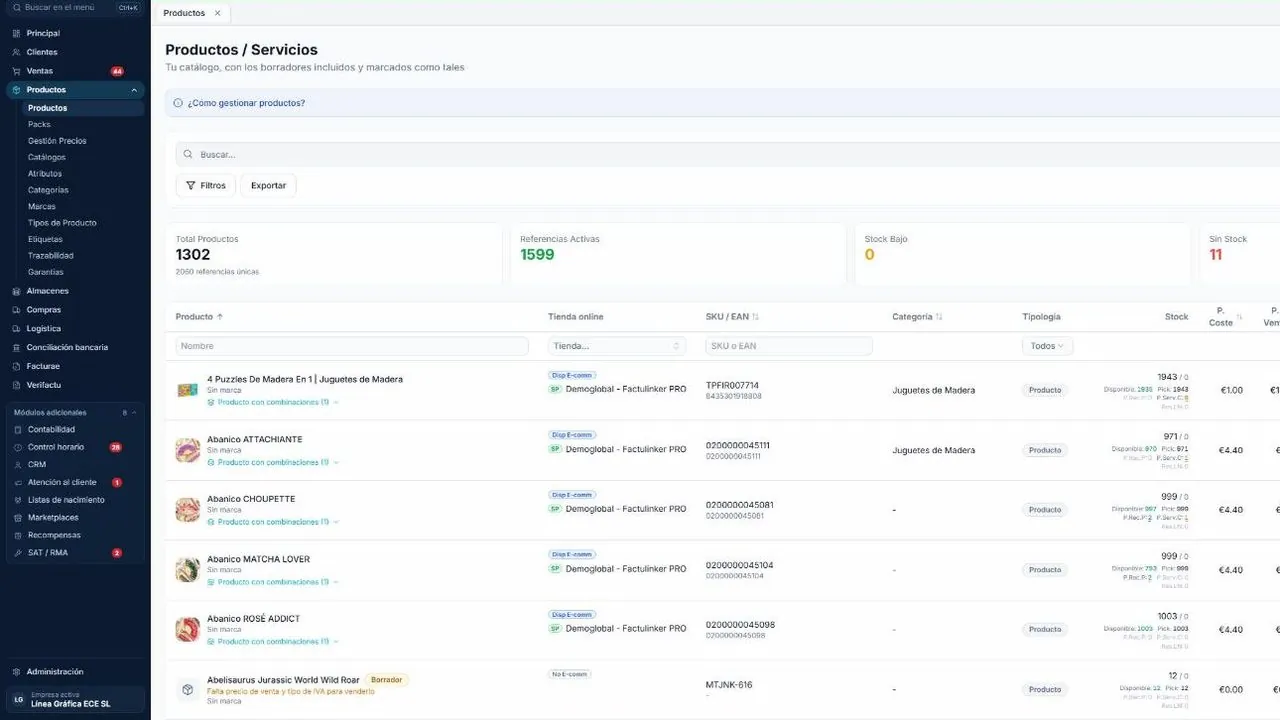Image resolution: width=1280 pixels, height=720 pixels.
Task: Click the SKU o EAN filter input
Action: [x=789, y=346]
